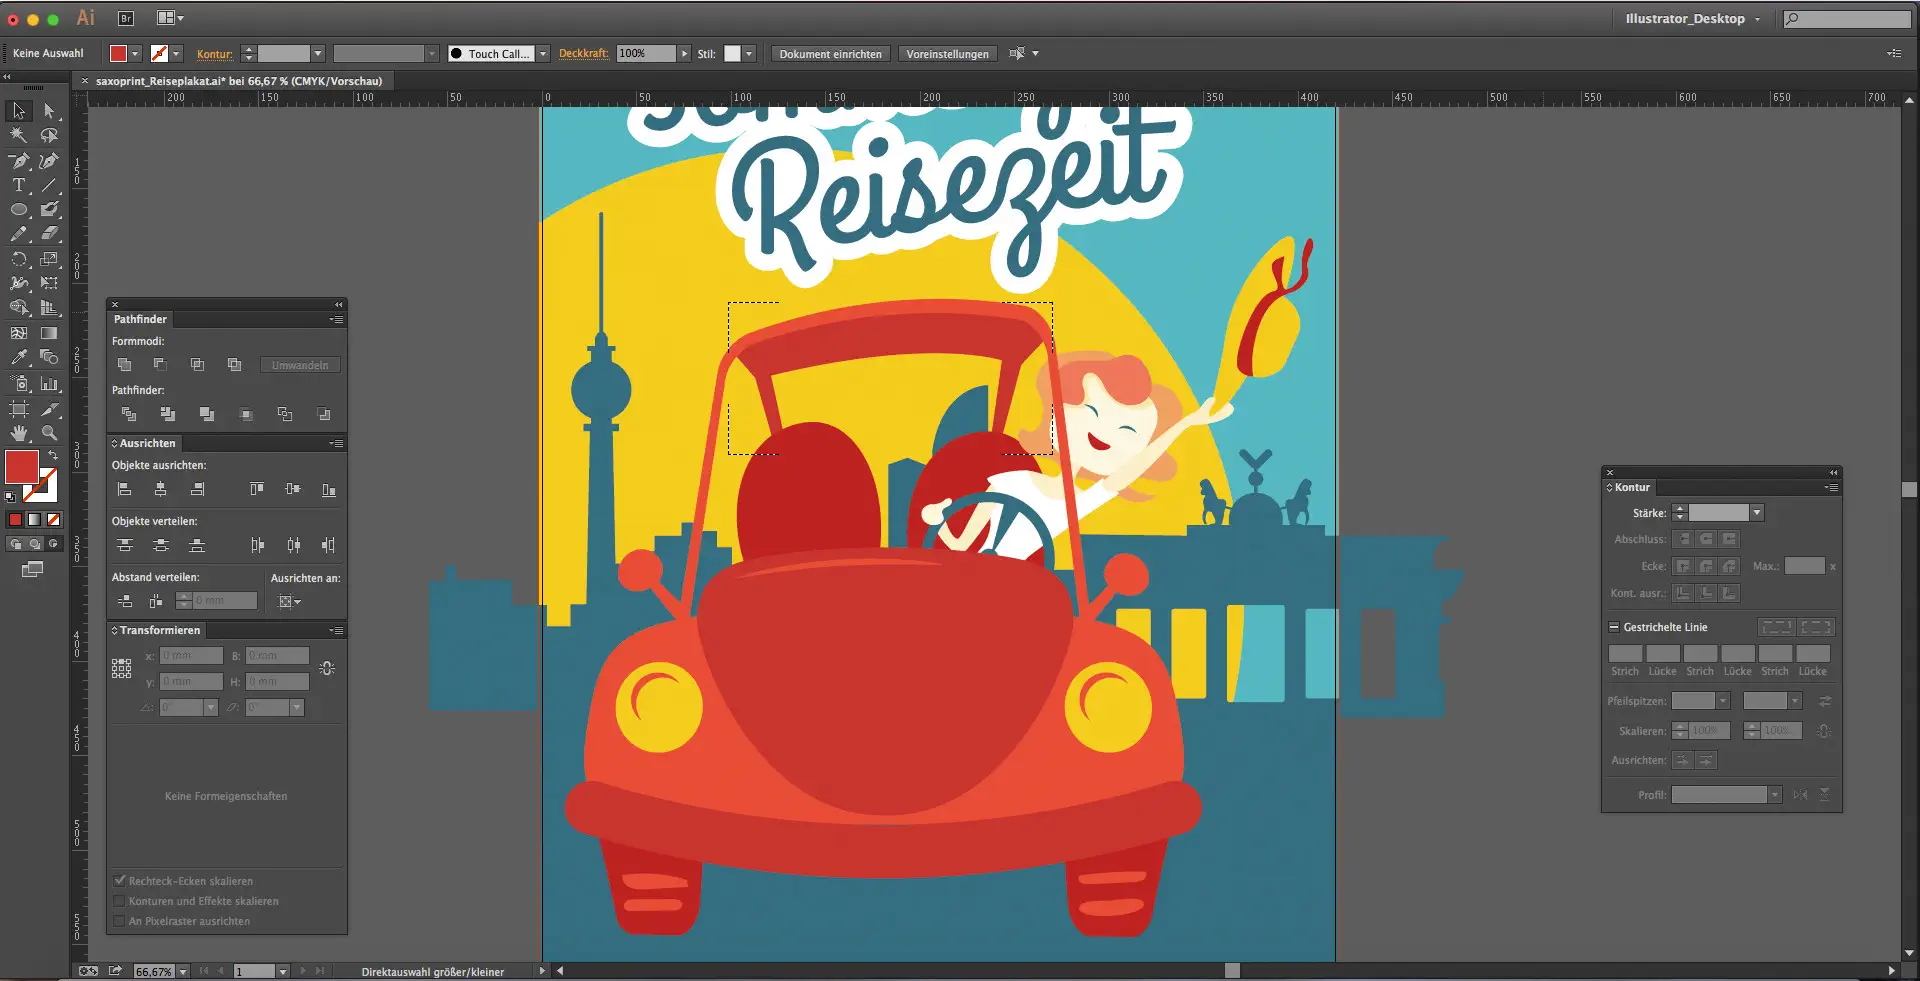The width and height of the screenshot is (1920, 981).
Task: Open the Stärke dropdown in the Kontur panel
Action: pyautogui.click(x=1756, y=512)
